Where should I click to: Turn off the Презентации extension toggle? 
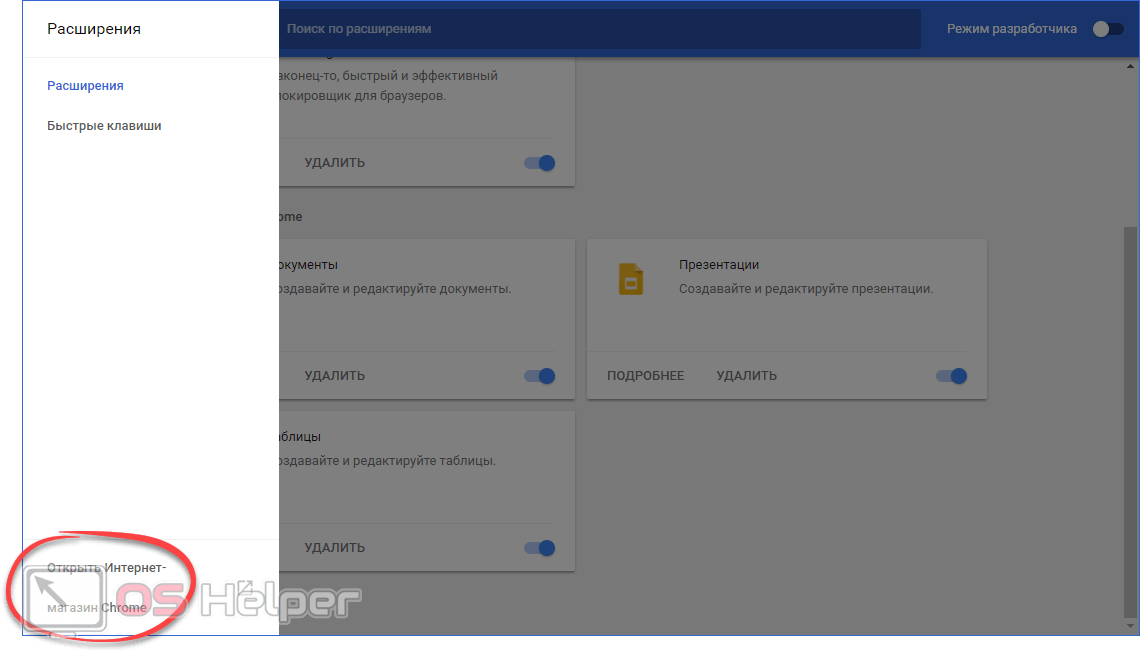[x=952, y=376]
